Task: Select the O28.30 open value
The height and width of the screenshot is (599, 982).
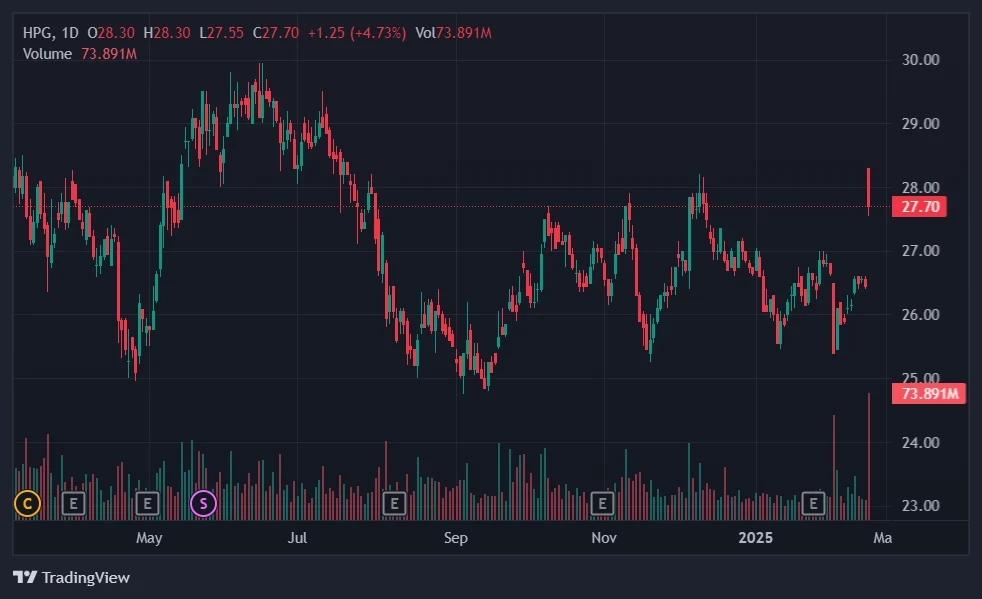Action: (x=111, y=33)
